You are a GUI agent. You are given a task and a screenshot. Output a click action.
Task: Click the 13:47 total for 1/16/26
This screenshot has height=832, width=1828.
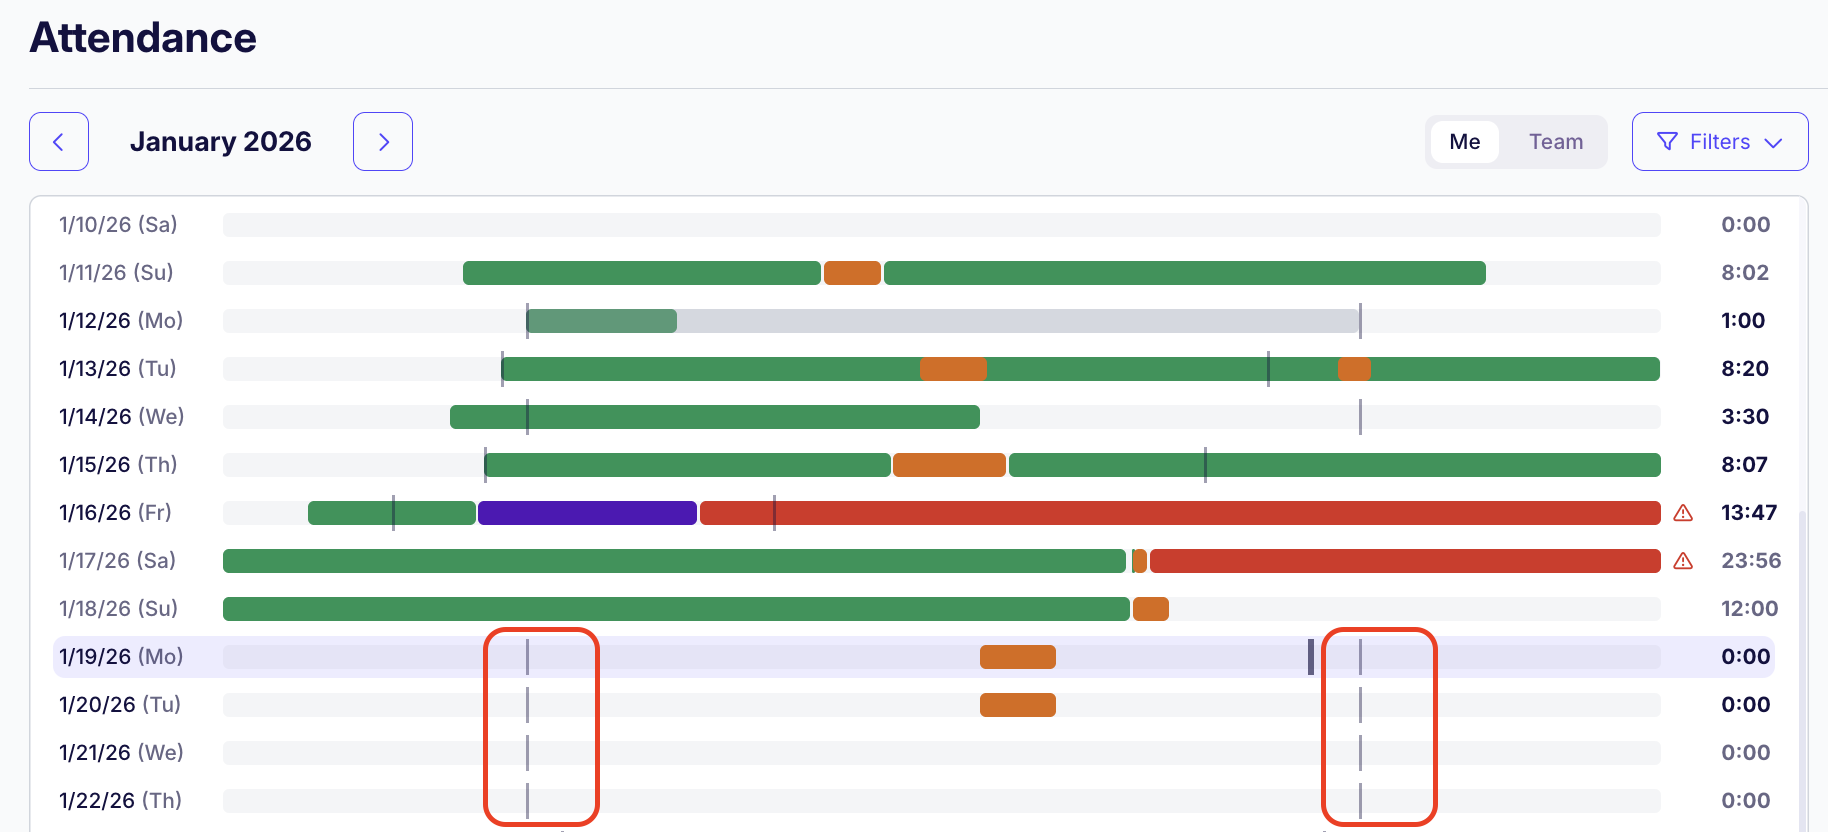[x=1748, y=513]
